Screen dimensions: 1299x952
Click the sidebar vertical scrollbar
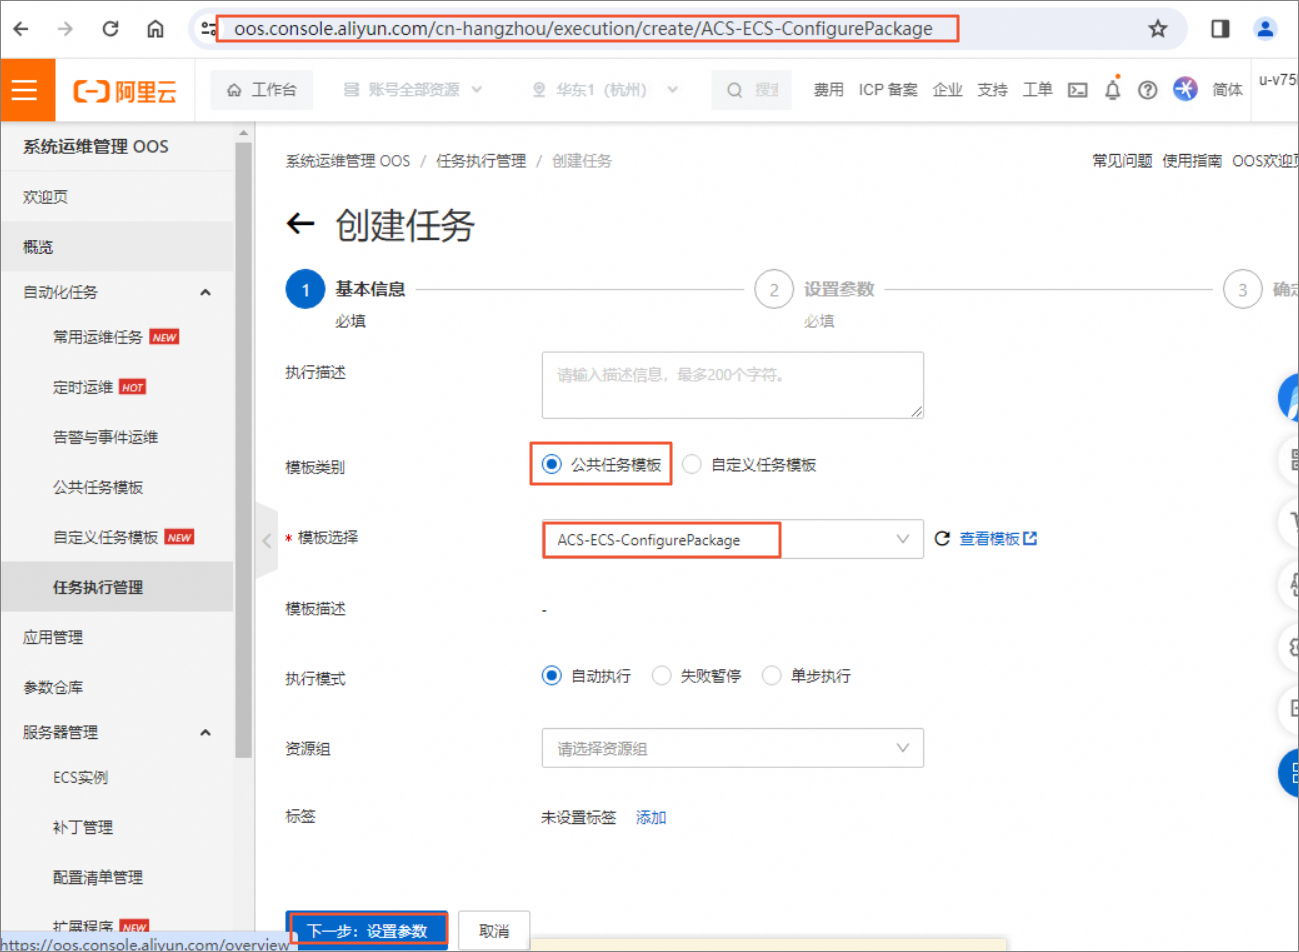tap(243, 450)
